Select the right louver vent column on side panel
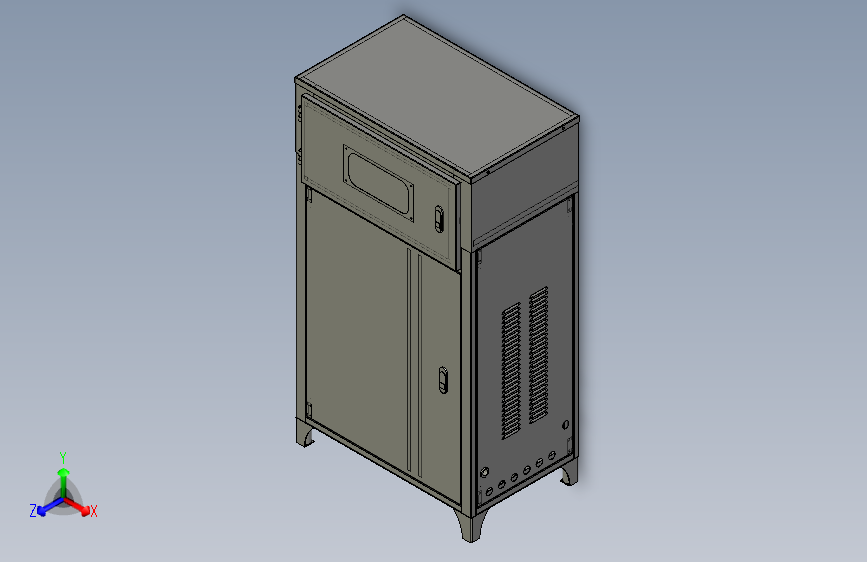 click(539, 355)
